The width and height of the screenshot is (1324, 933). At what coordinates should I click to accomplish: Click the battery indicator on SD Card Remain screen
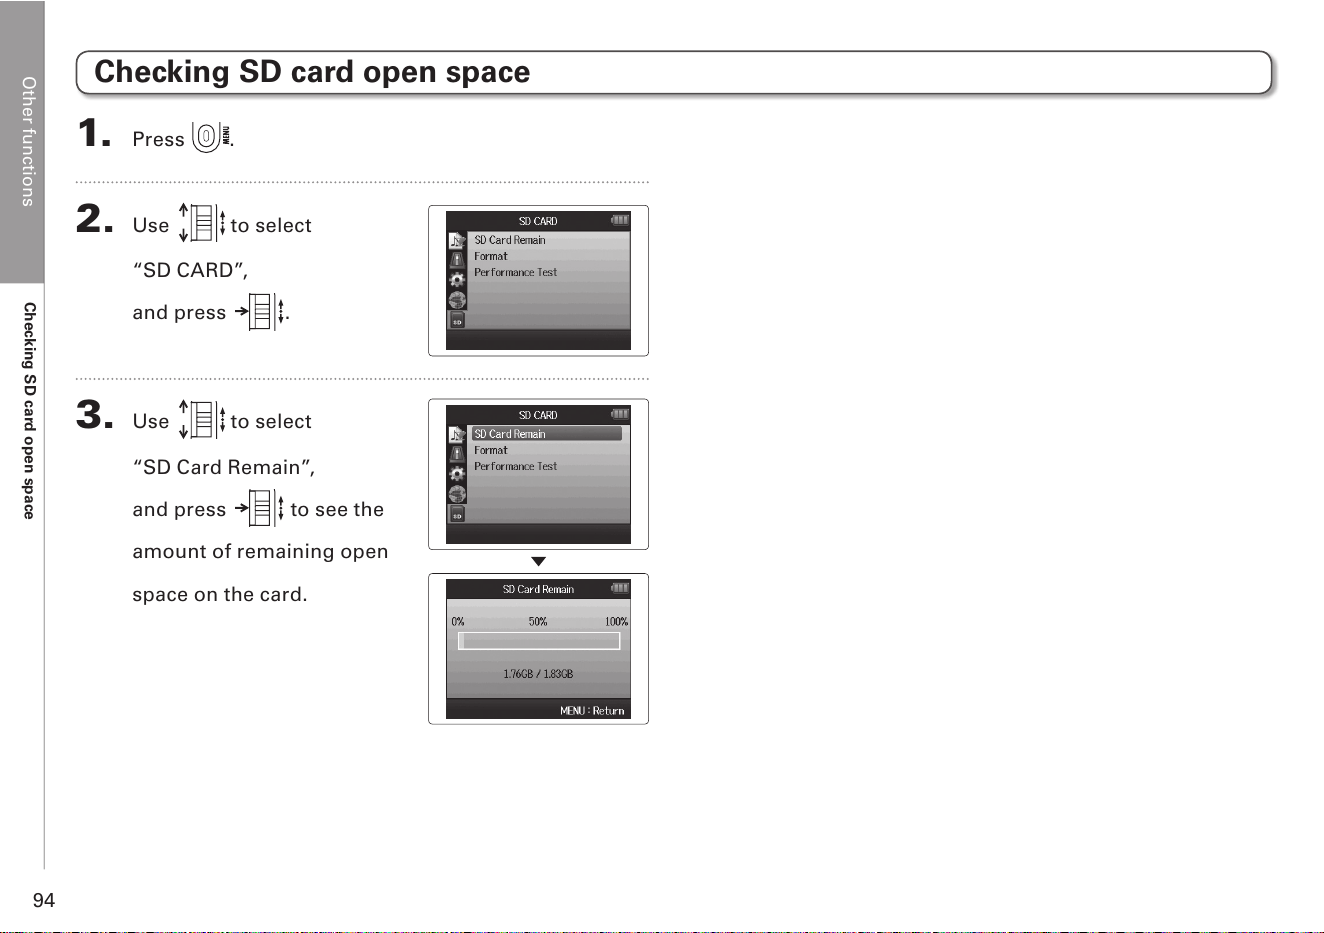click(x=620, y=588)
